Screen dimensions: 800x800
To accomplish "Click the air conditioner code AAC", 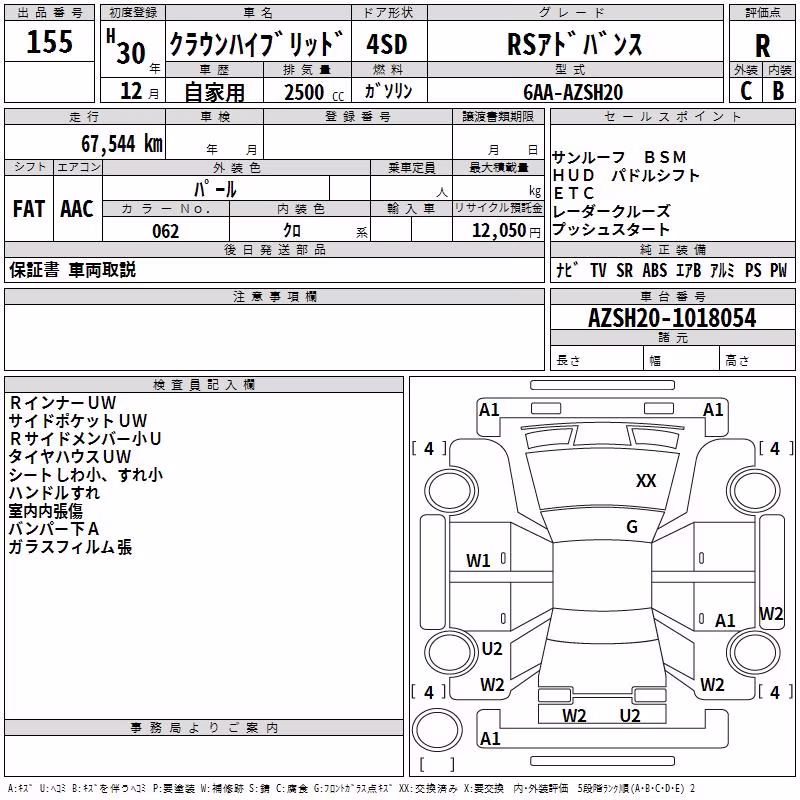I will (x=77, y=208).
